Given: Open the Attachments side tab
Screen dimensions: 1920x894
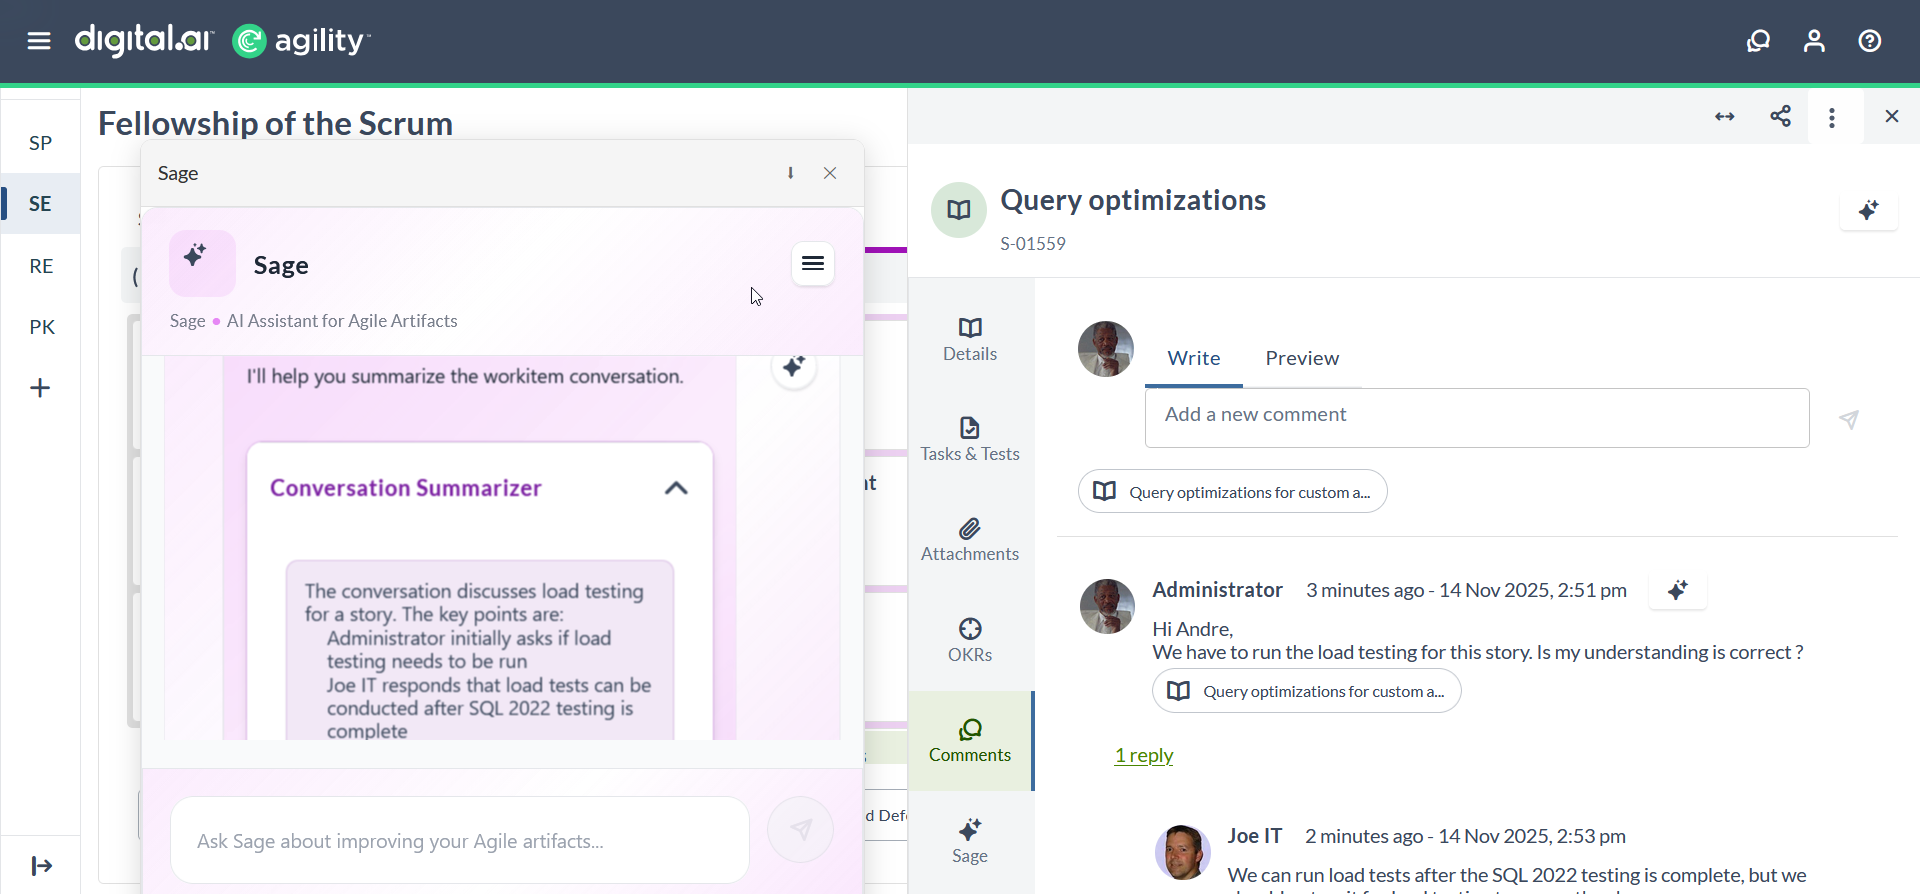Looking at the screenshot, I should click(970, 540).
